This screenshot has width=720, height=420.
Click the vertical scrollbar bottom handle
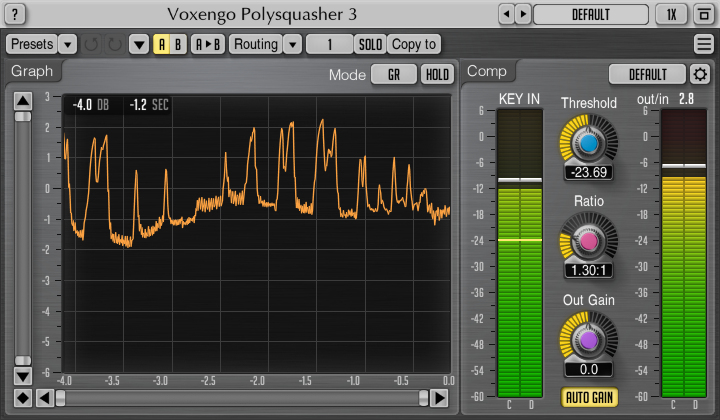(x=22, y=360)
